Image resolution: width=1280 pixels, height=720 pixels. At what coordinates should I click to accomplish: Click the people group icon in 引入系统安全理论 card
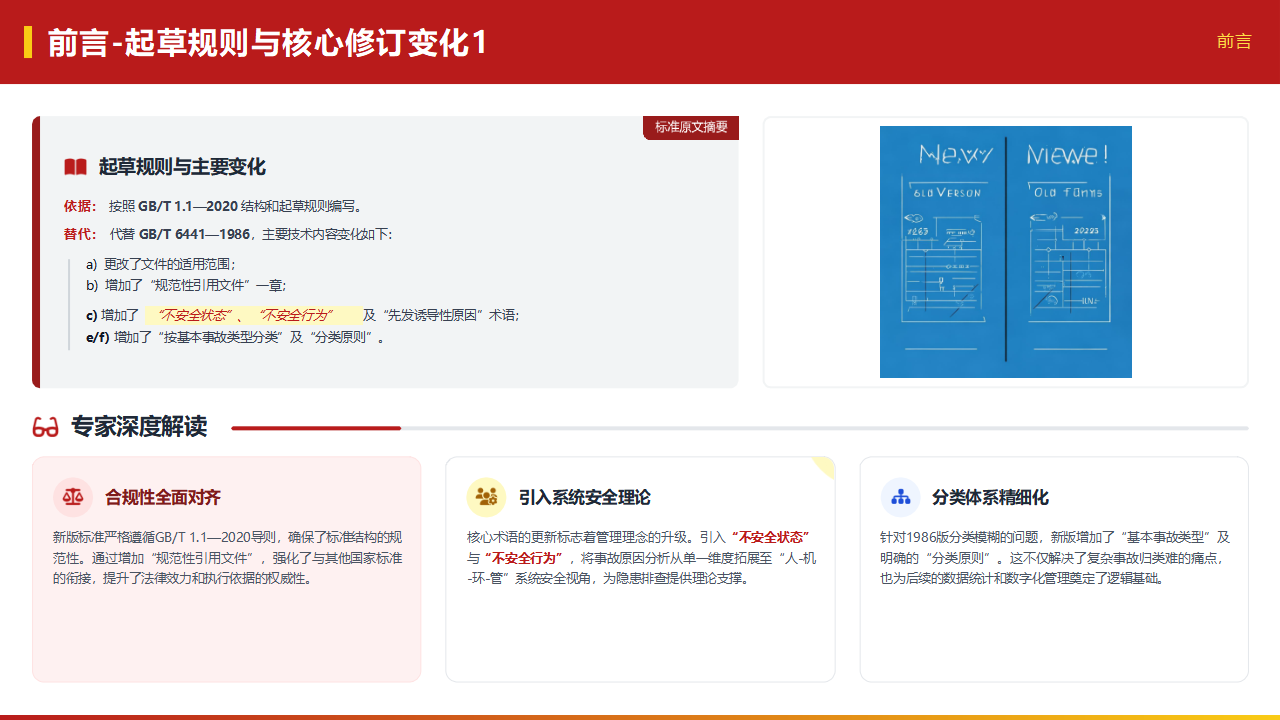(487, 497)
